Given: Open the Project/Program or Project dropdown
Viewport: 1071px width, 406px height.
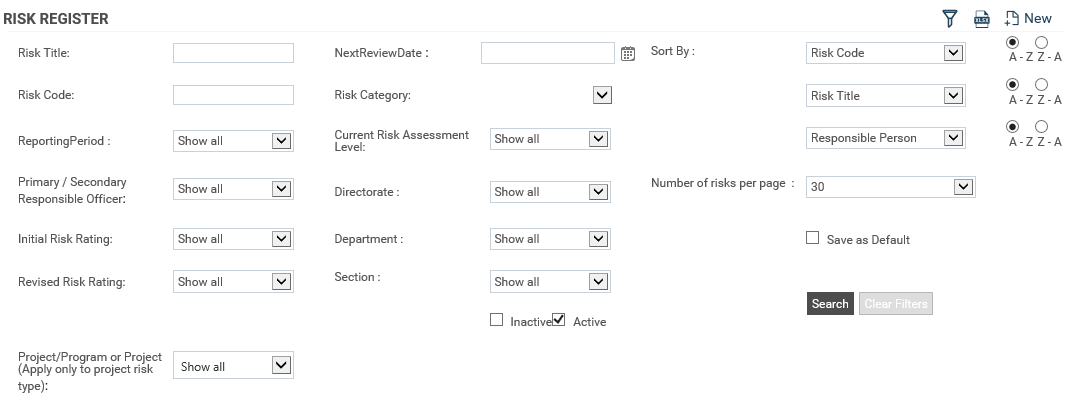Looking at the screenshot, I should [x=233, y=366].
